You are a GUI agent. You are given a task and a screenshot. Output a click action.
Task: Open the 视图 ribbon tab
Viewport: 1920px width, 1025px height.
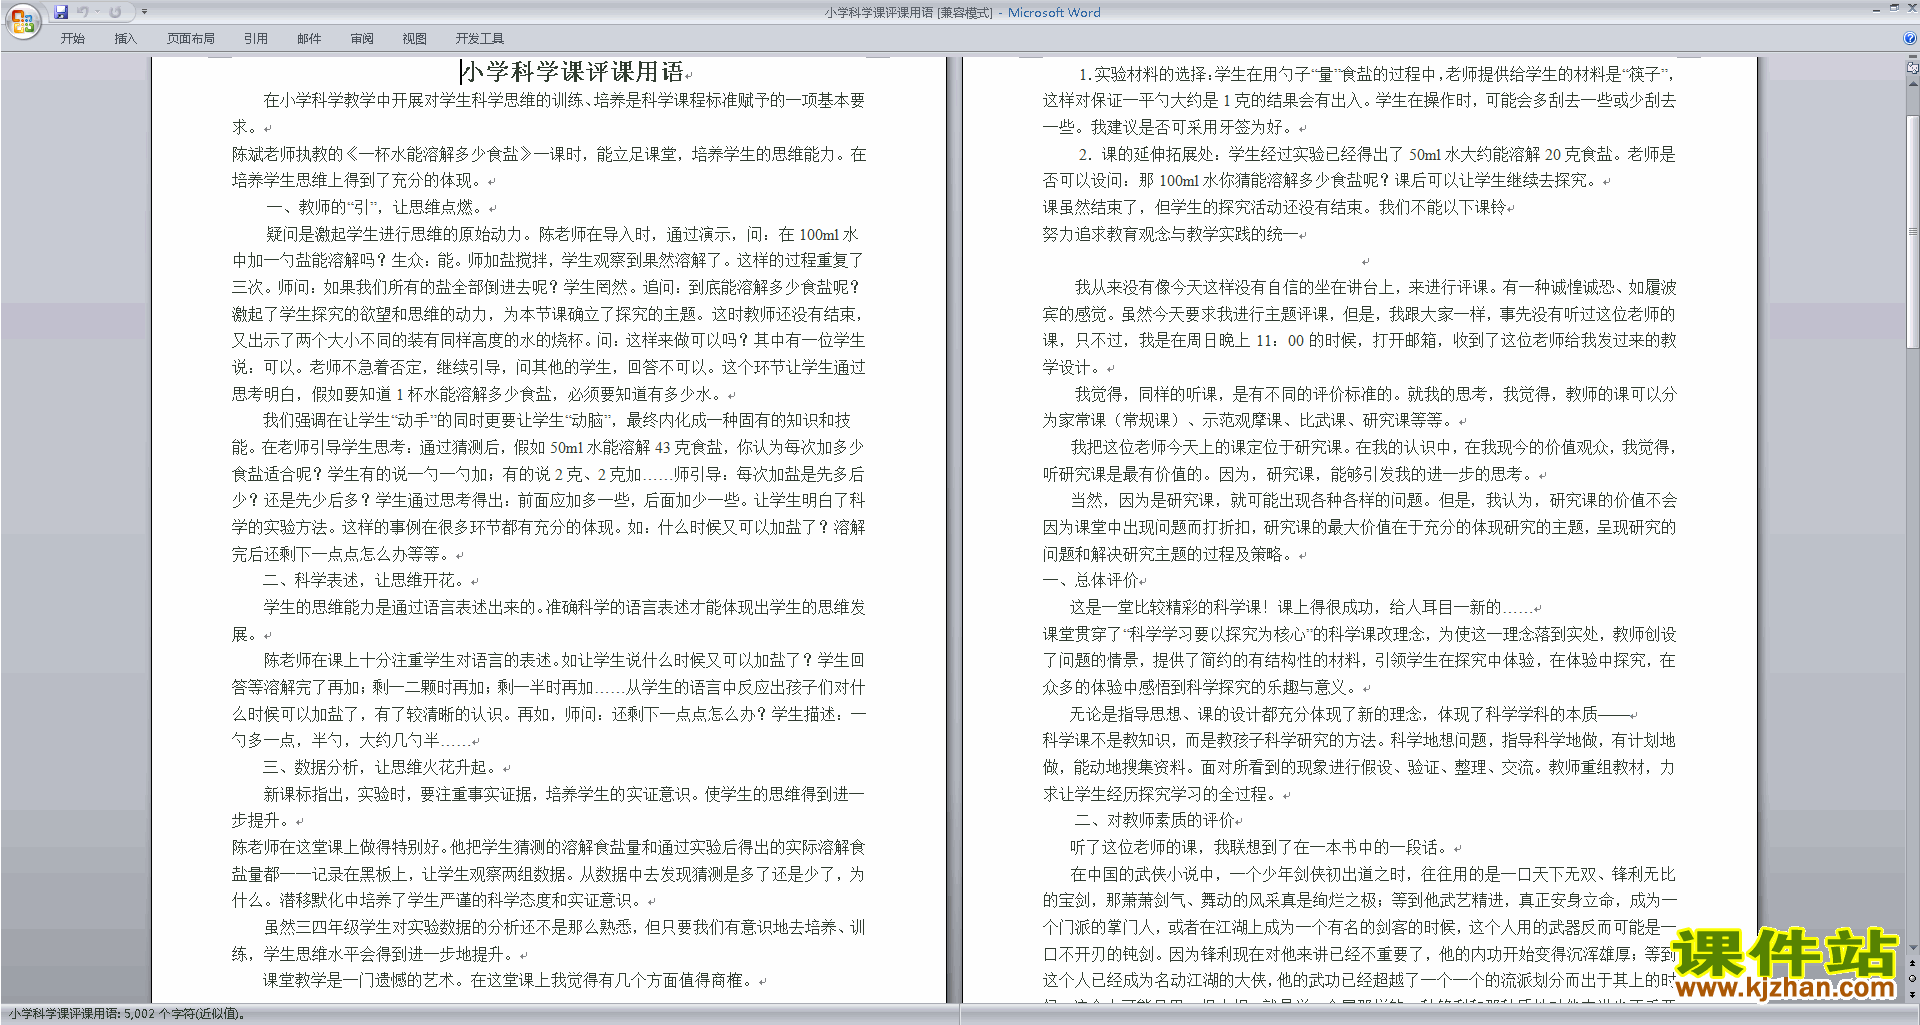[414, 39]
